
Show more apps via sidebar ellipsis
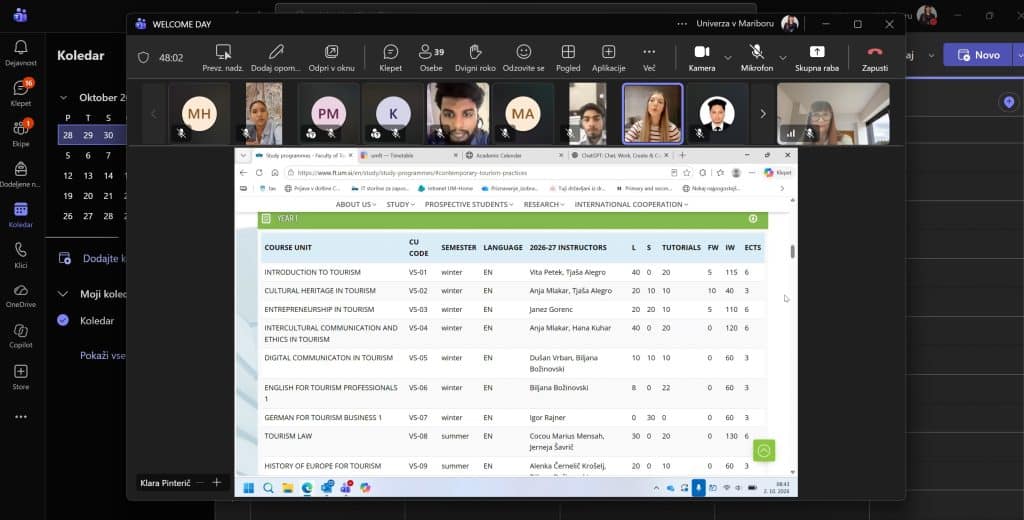point(20,417)
